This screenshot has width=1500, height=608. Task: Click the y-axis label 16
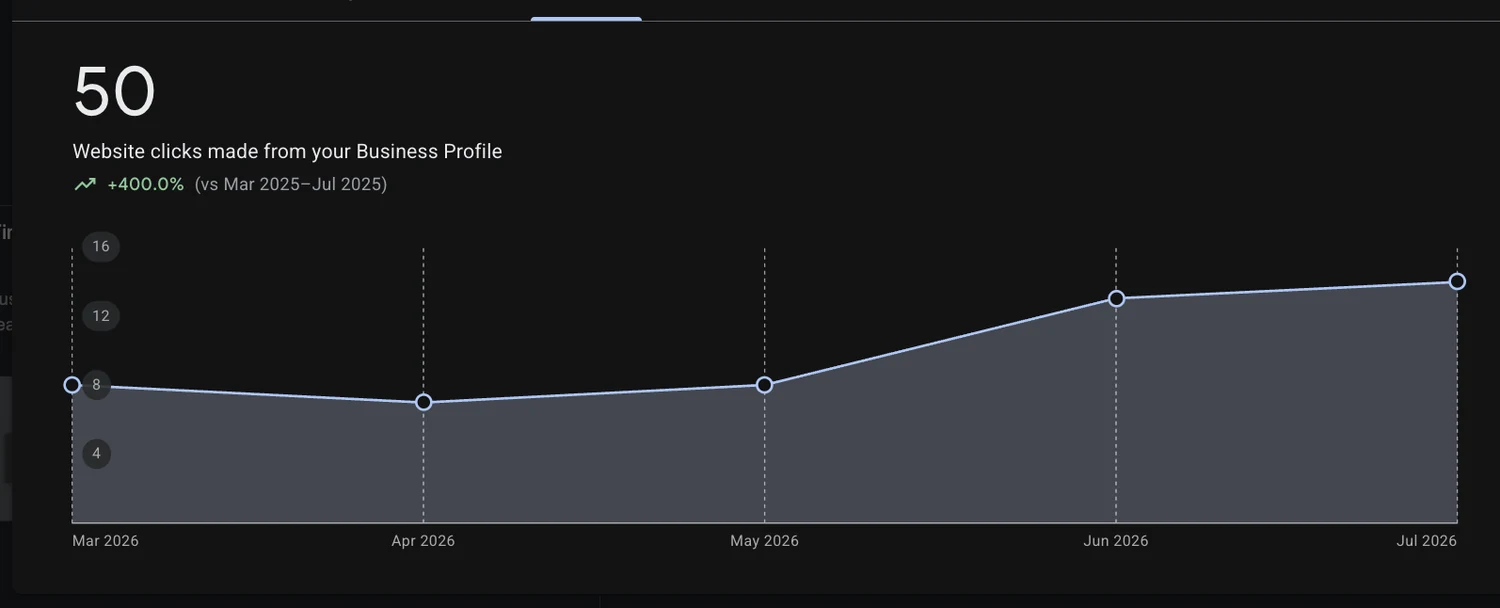pyautogui.click(x=101, y=247)
